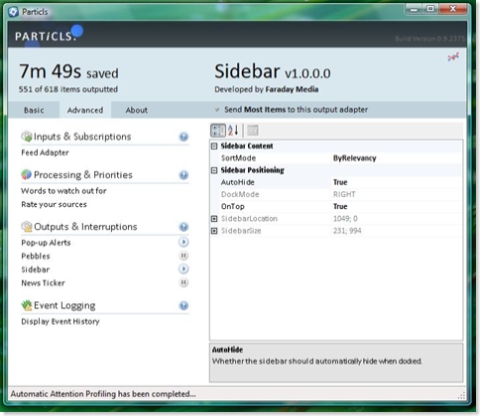Viewport: 480px width, 416px height.
Task: Open Feed Adapter settings
Action: [45, 153]
